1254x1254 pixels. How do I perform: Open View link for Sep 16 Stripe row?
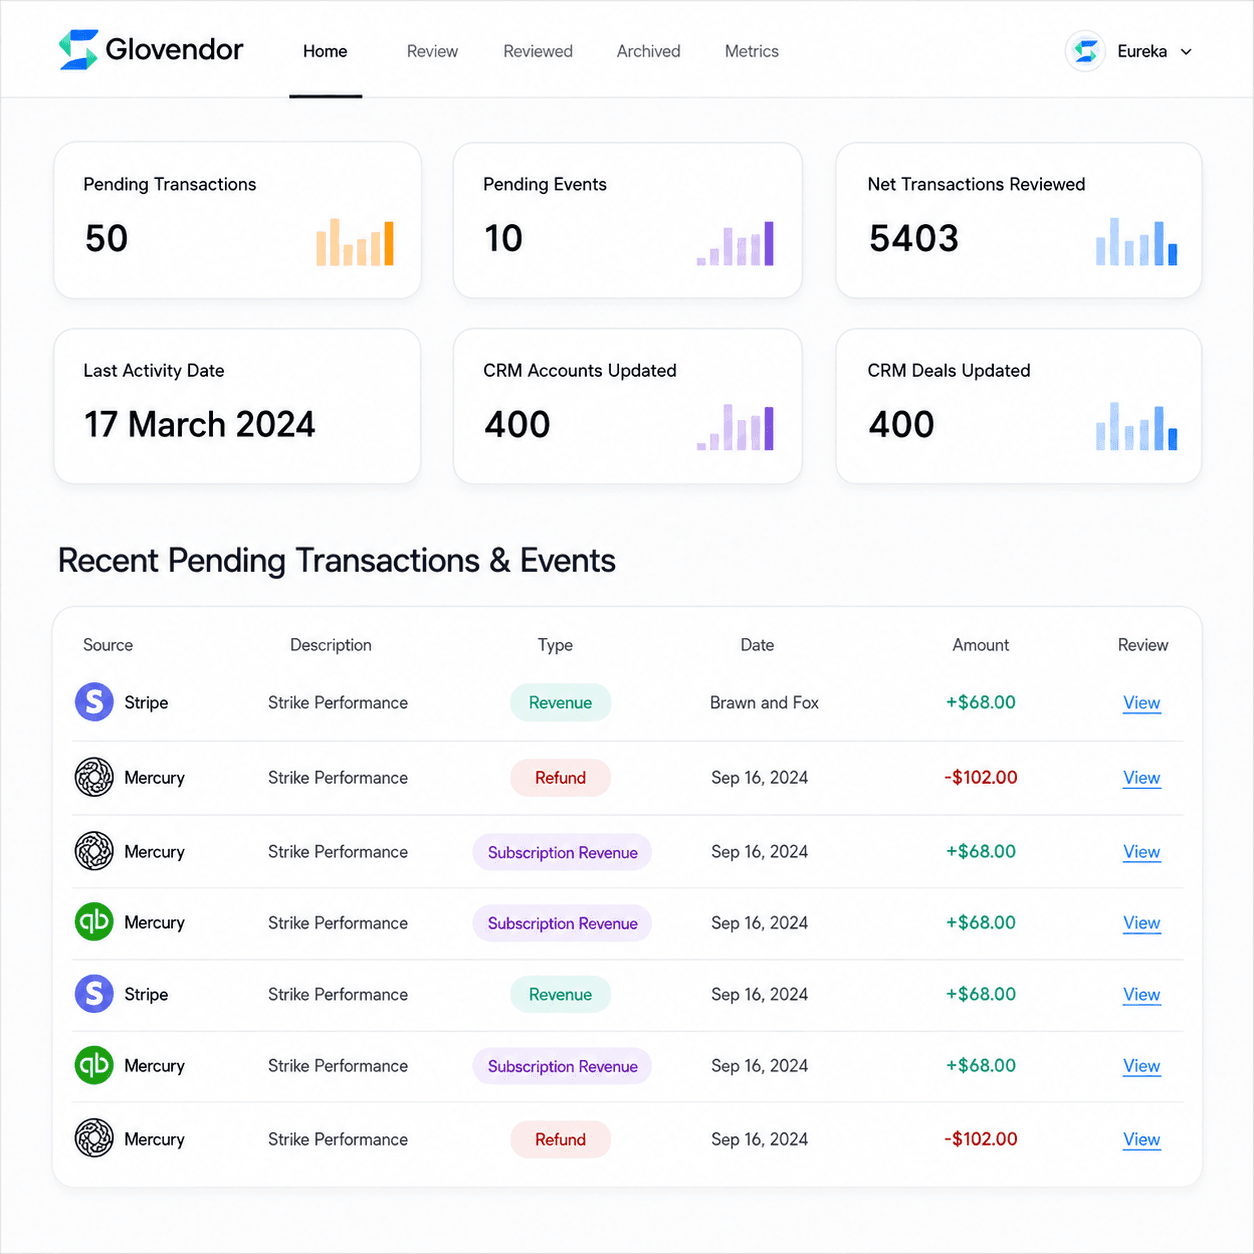coord(1141,995)
